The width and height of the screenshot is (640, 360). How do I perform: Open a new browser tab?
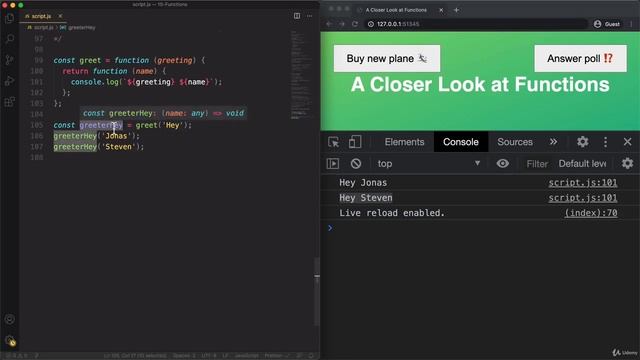point(456,10)
